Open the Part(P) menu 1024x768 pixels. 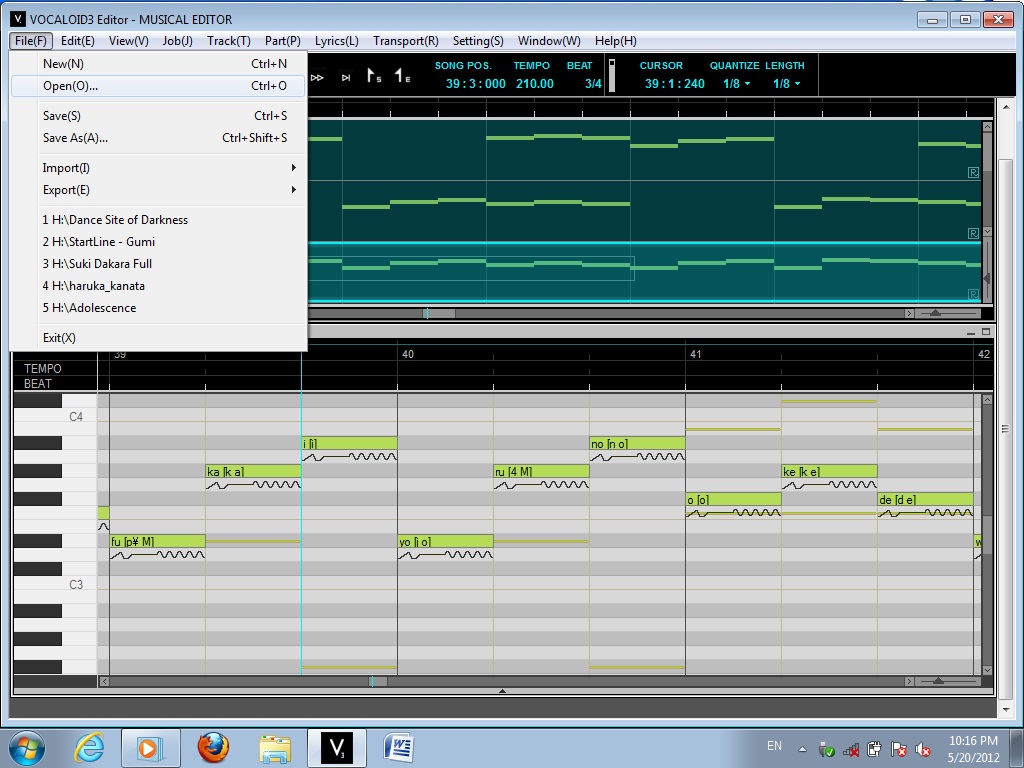283,40
